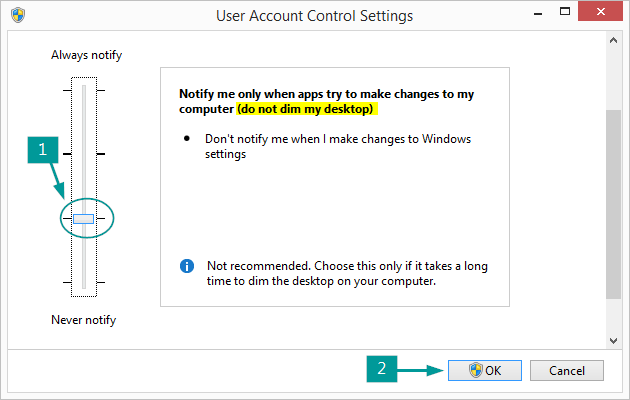Set slider to bottom Never notify tick
630x400 pixels.
coord(84,282)
